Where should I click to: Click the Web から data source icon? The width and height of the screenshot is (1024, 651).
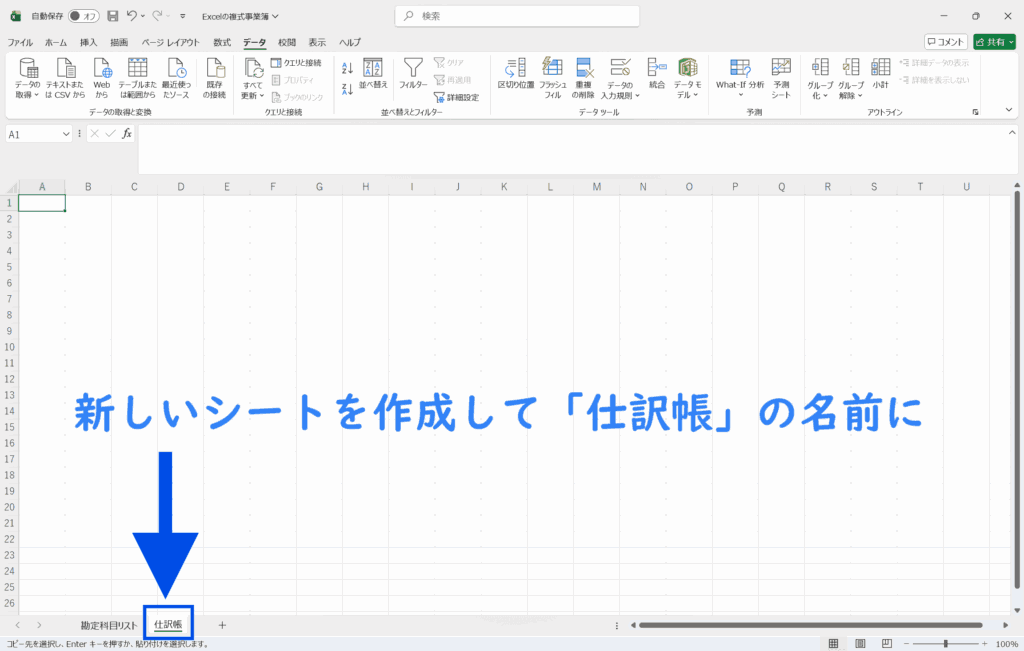coord(102,68)
